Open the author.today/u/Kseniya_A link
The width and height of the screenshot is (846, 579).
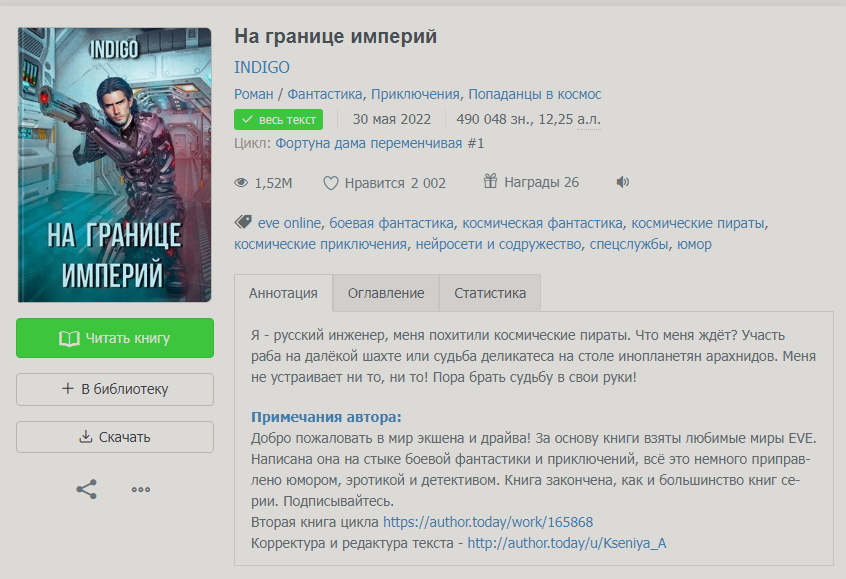[x=567, y=543]
